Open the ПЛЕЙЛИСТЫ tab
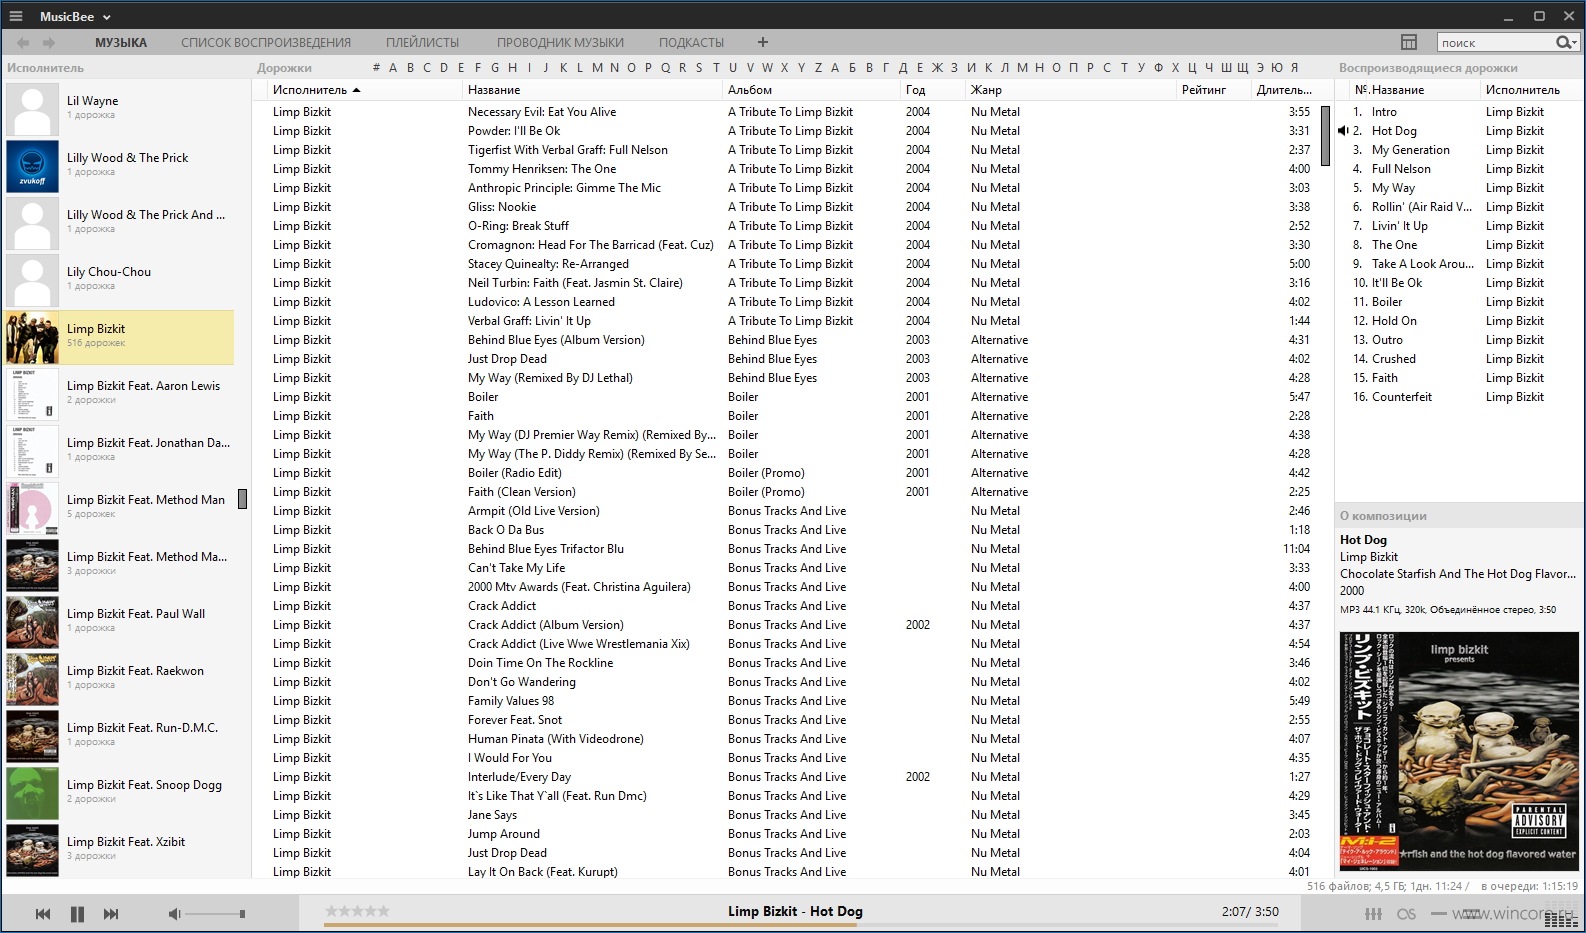Image resolution: width=1586 pixels, height=933 pixels. coord(423,43)
